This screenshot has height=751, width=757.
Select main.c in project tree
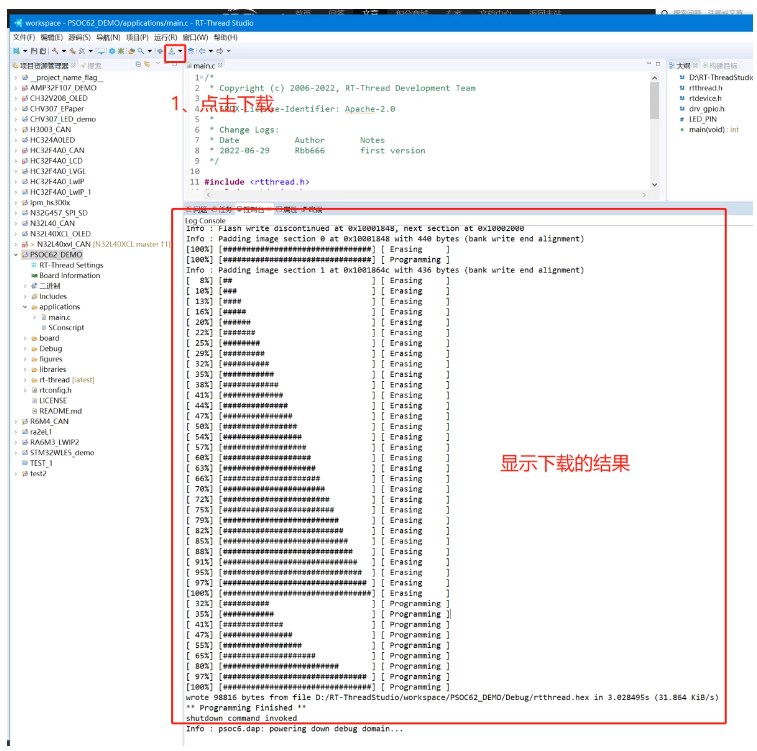tap(59, 317)
